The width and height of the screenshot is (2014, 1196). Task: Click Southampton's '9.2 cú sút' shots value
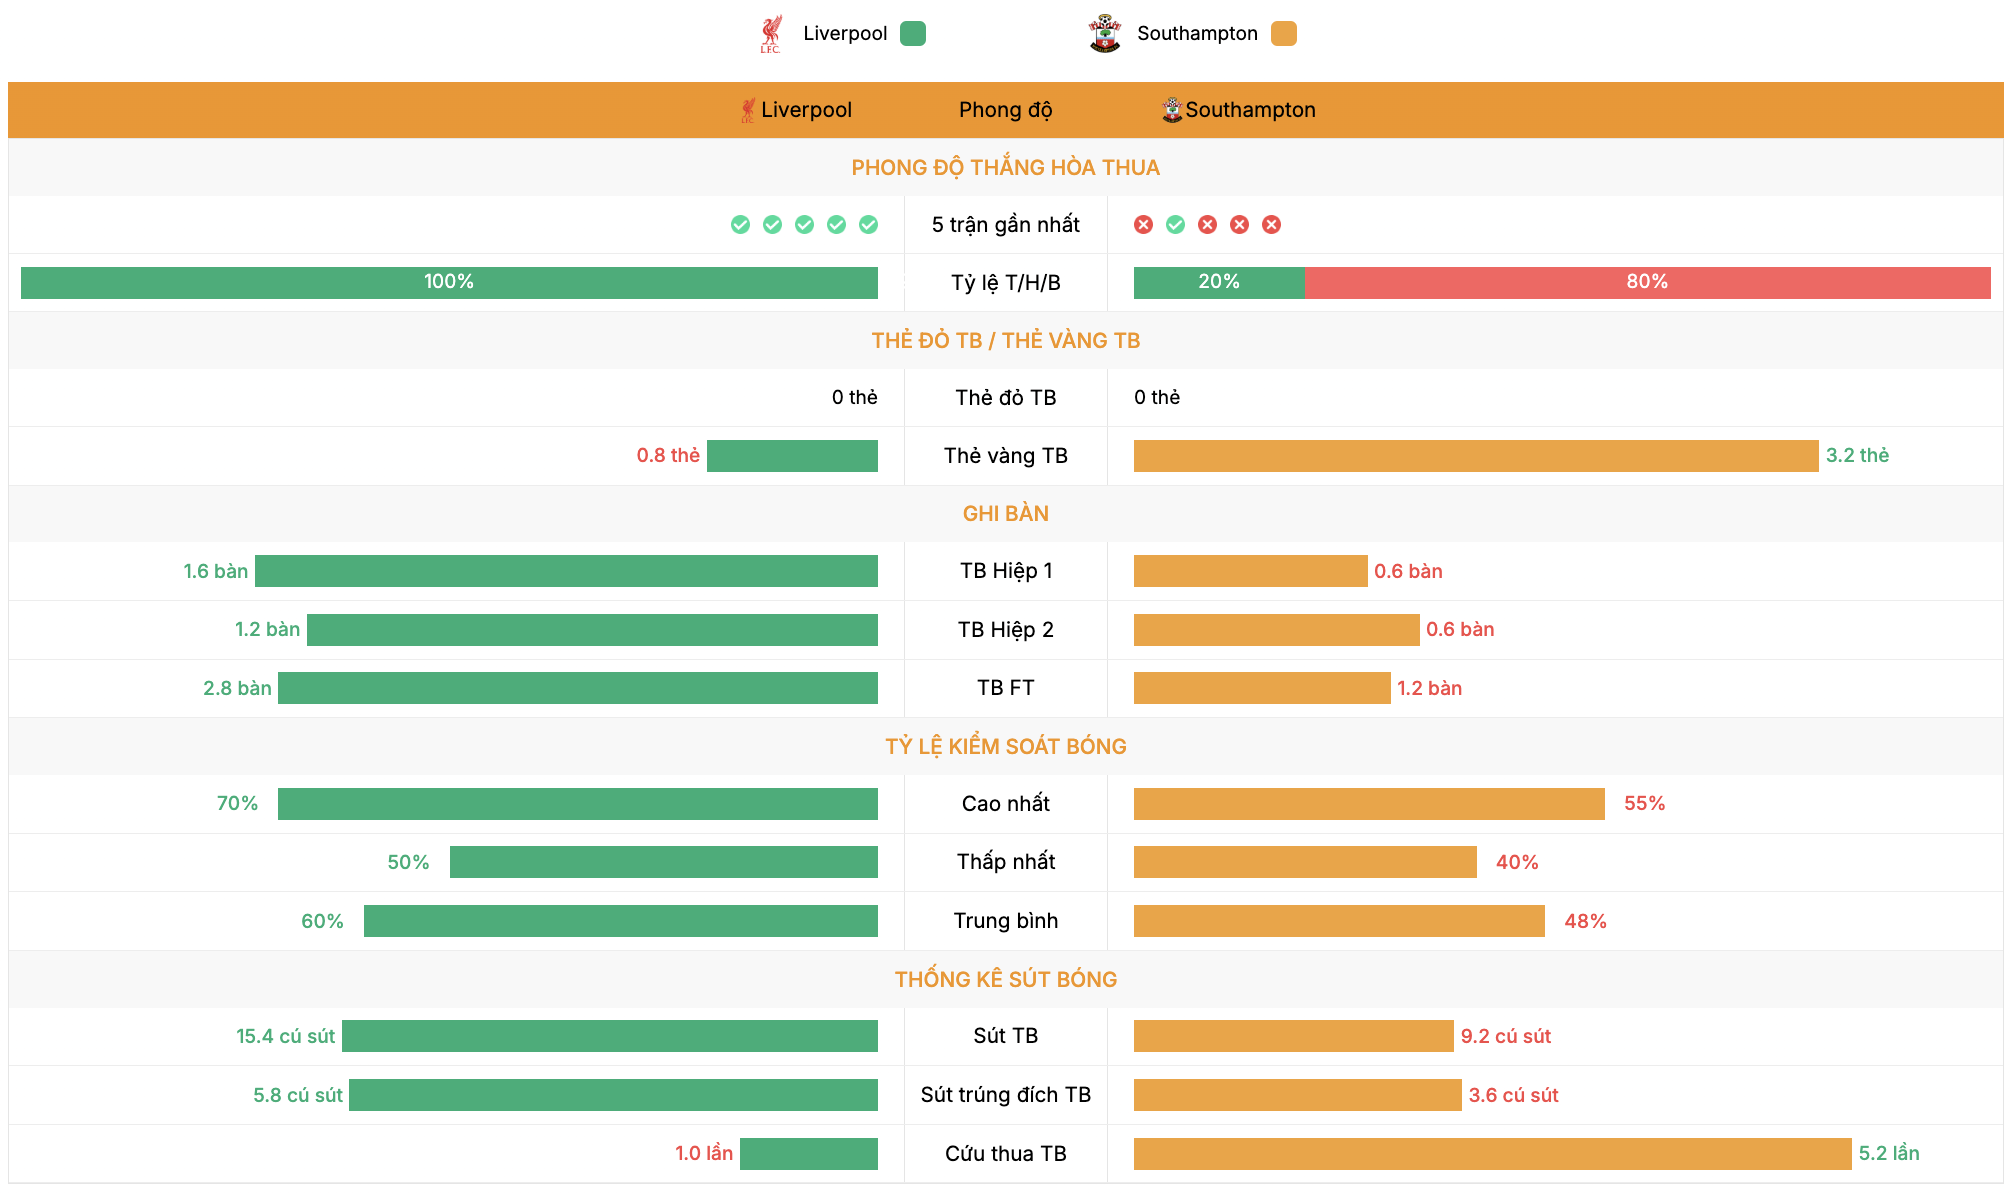1505,1036
